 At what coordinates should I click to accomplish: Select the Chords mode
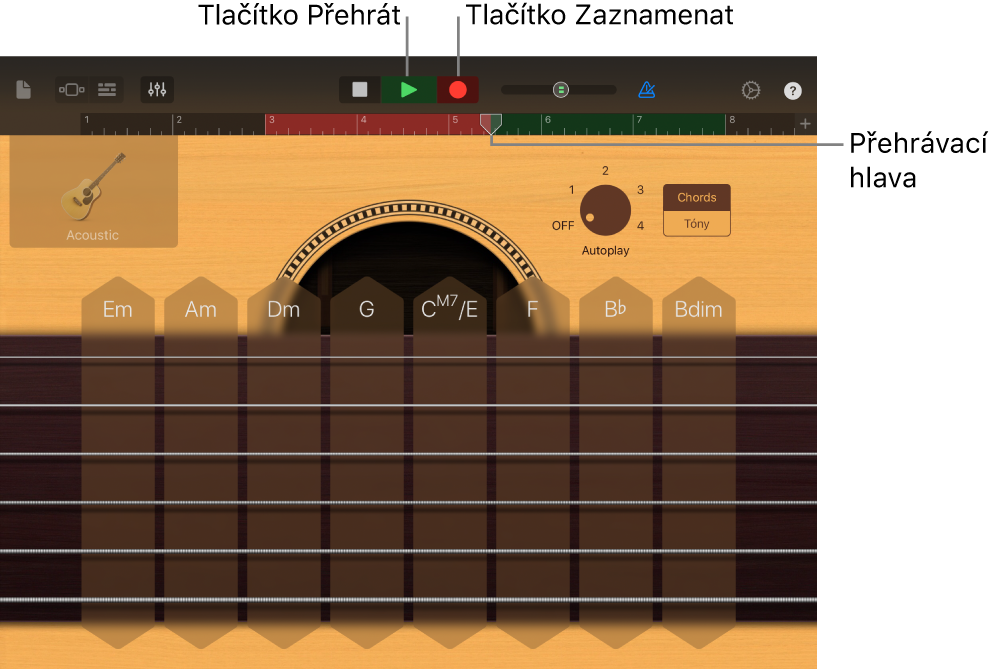[x=697, y=197]
